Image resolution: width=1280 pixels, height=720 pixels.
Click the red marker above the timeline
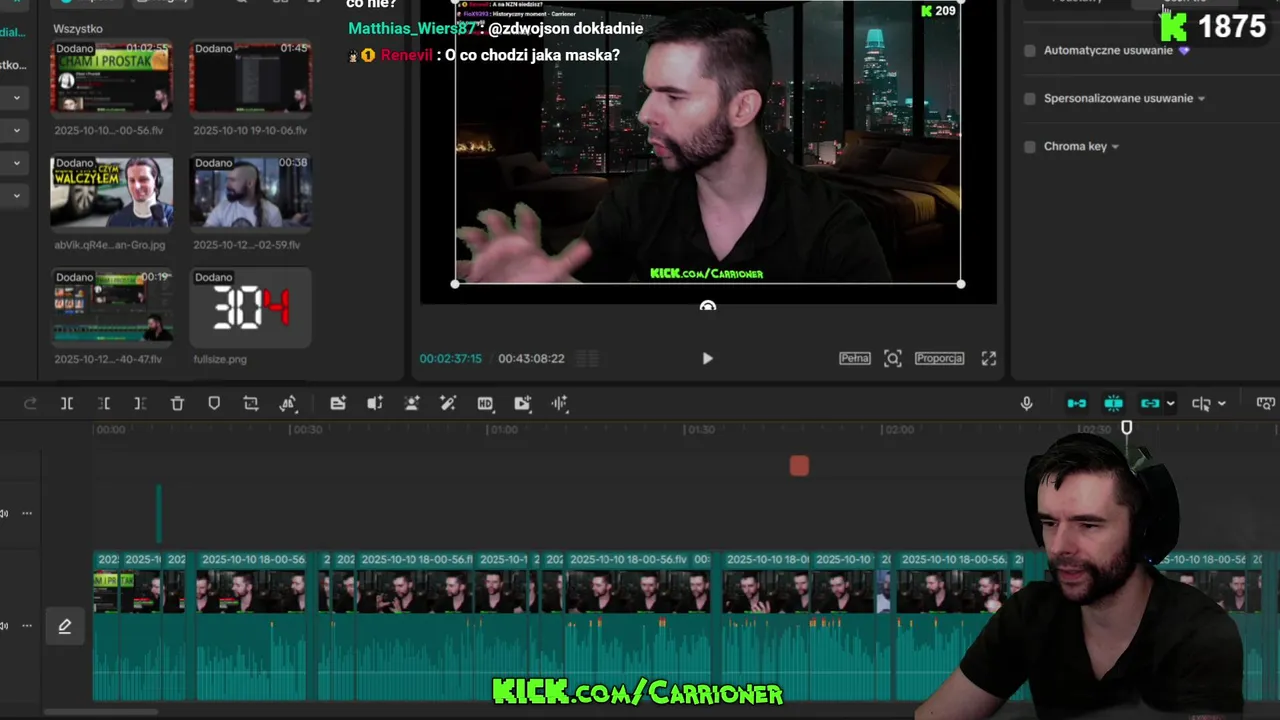pyautogui.click(x=799, y=466)
